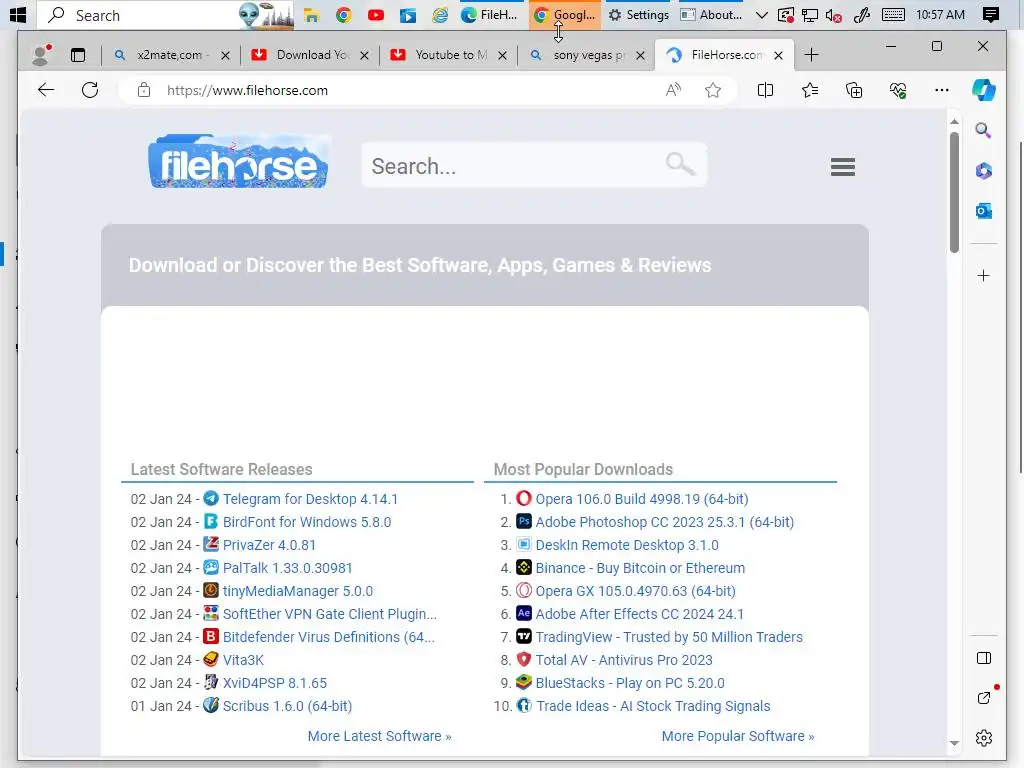The width and height of the screenshot is (1024, 768).
Task: Open Browser essentials heart icon
Action: (x=898, y=90)
